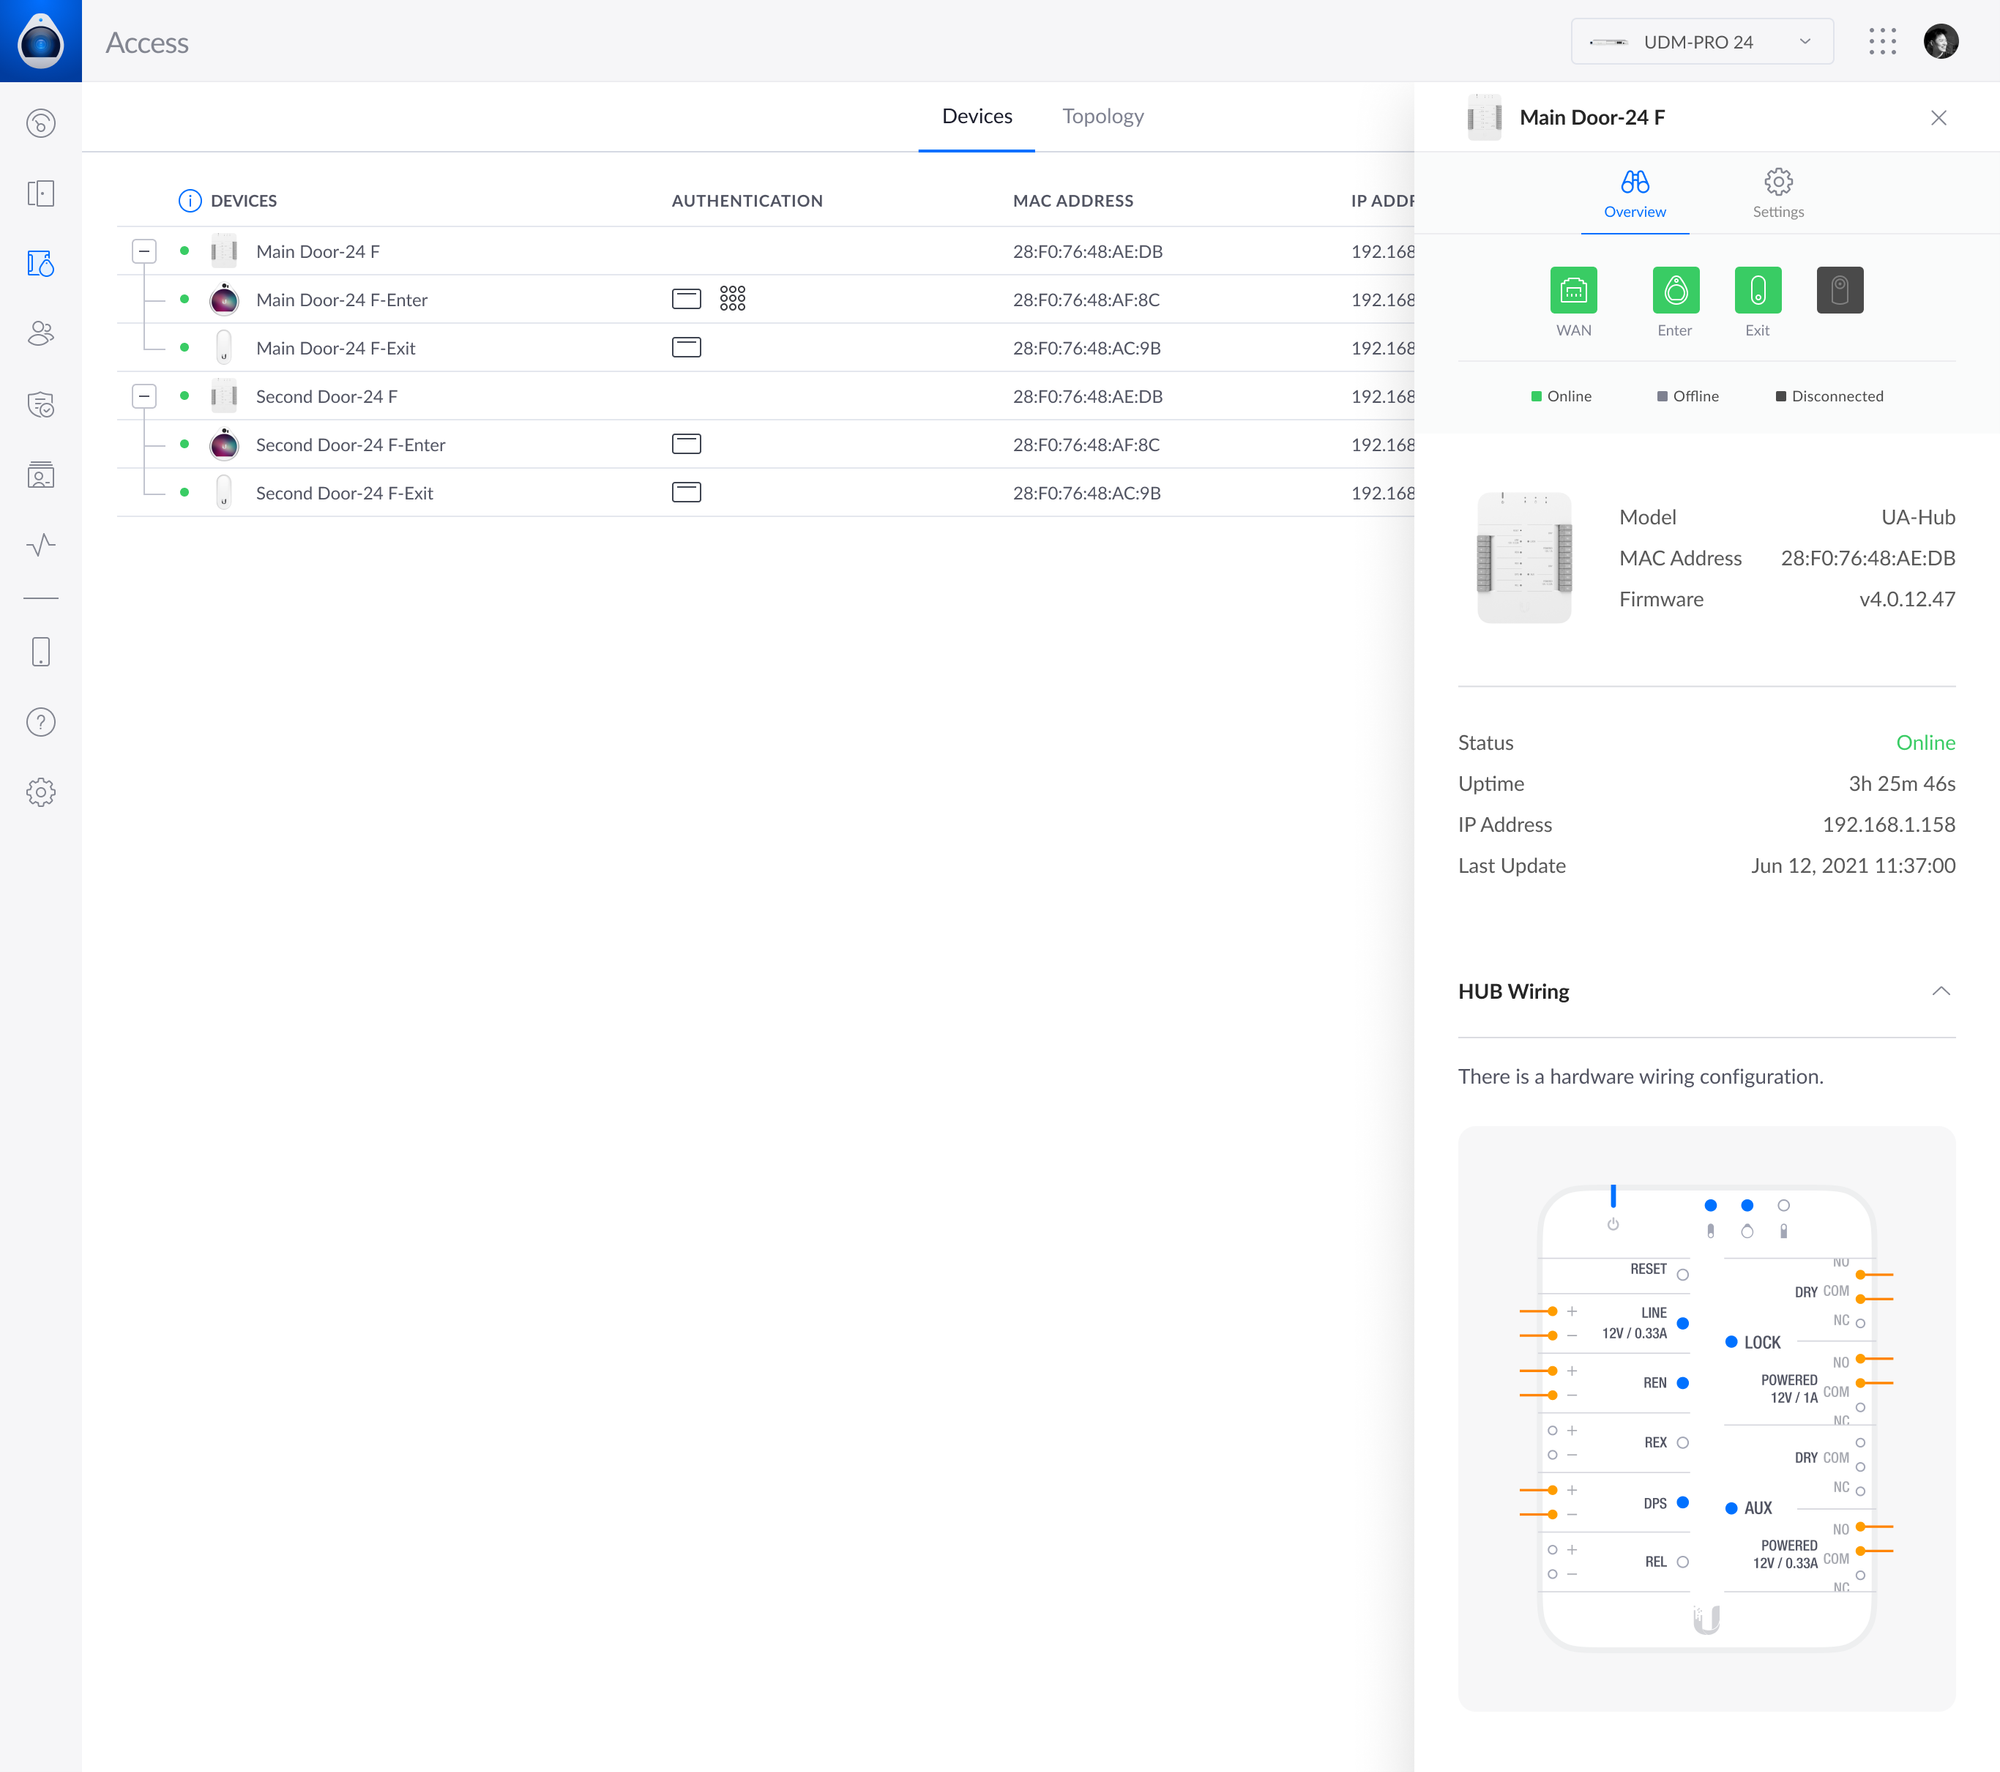Collapse the HUB Wiring section
Viewport: 2000px width, 1772px height.
pyautogui.click(x=1940, y=991)
